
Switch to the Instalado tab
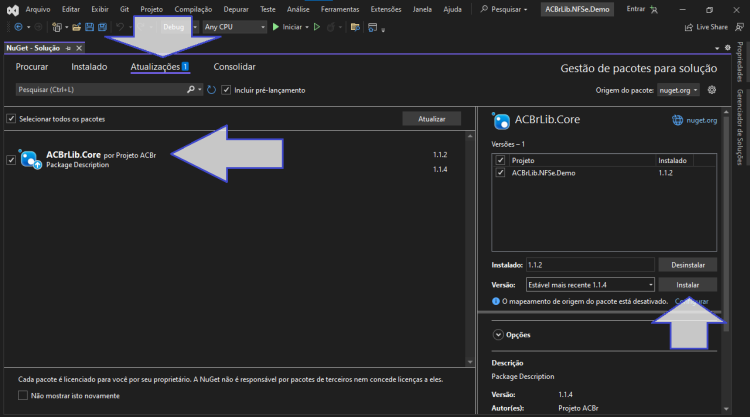point(89,67)
